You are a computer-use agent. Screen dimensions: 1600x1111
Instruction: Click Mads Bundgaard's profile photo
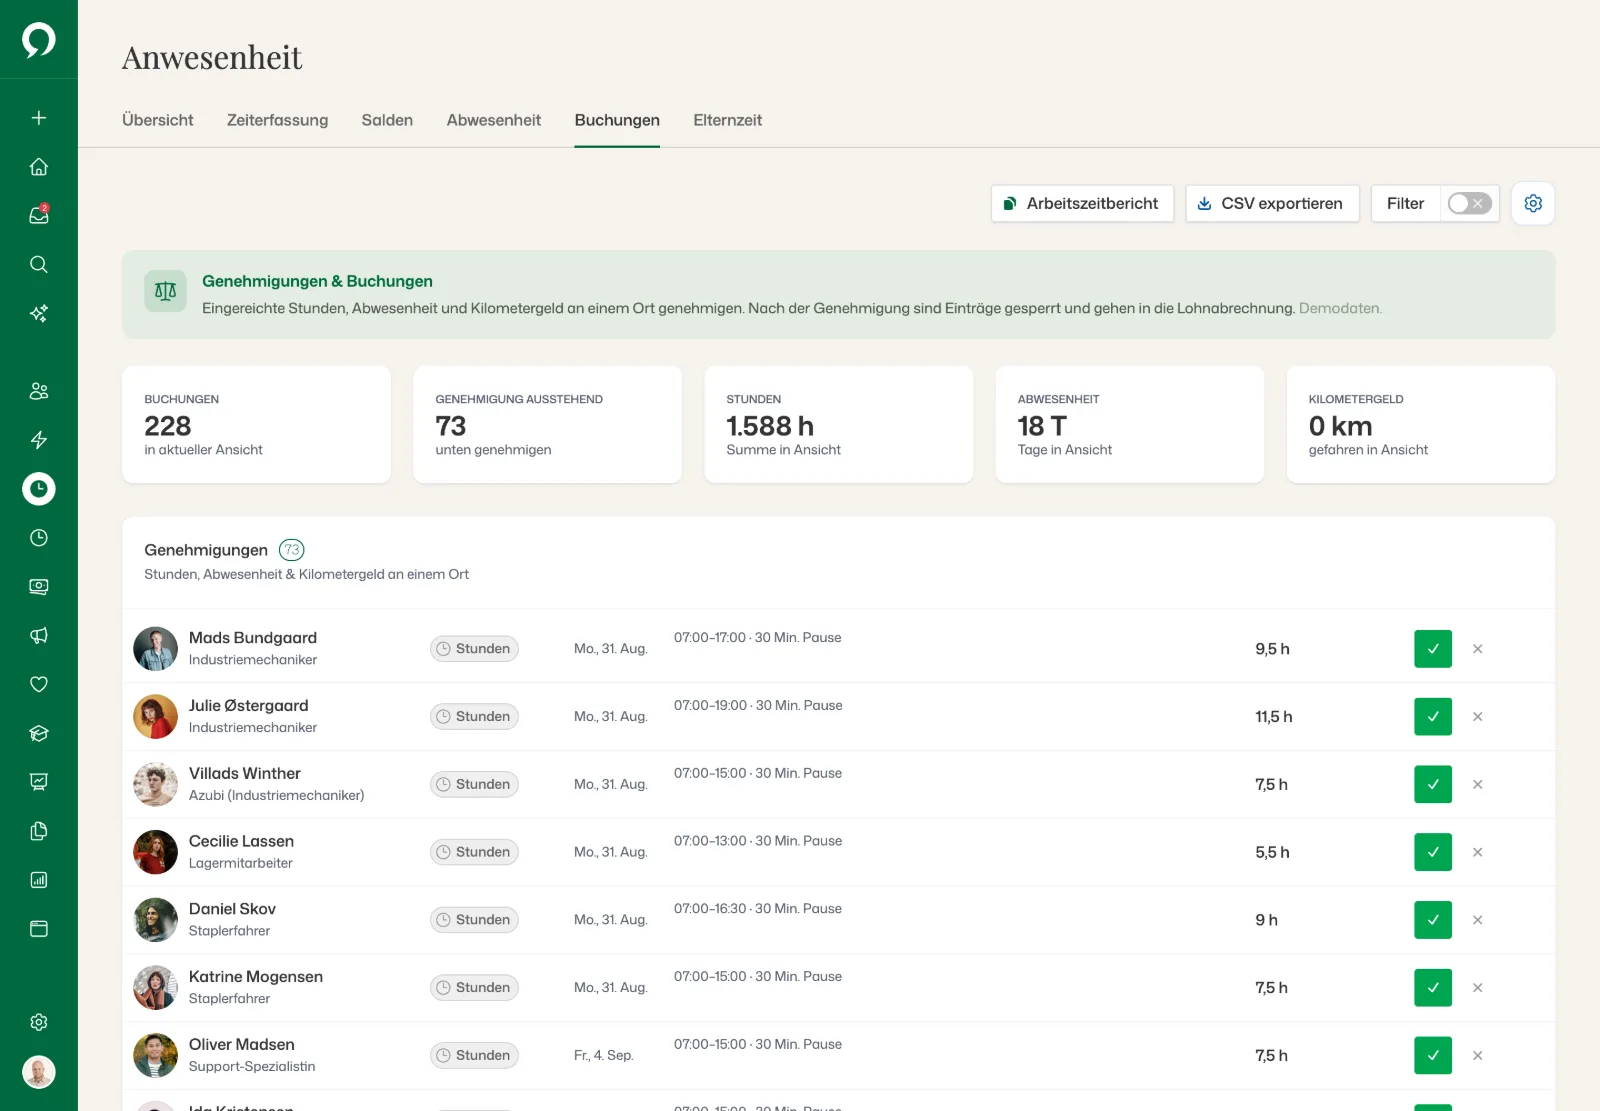pos(156,649)
